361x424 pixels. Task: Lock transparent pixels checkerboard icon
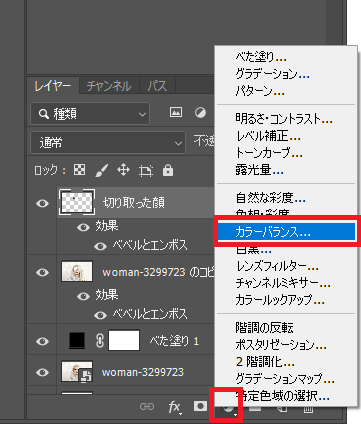(79, 170)
